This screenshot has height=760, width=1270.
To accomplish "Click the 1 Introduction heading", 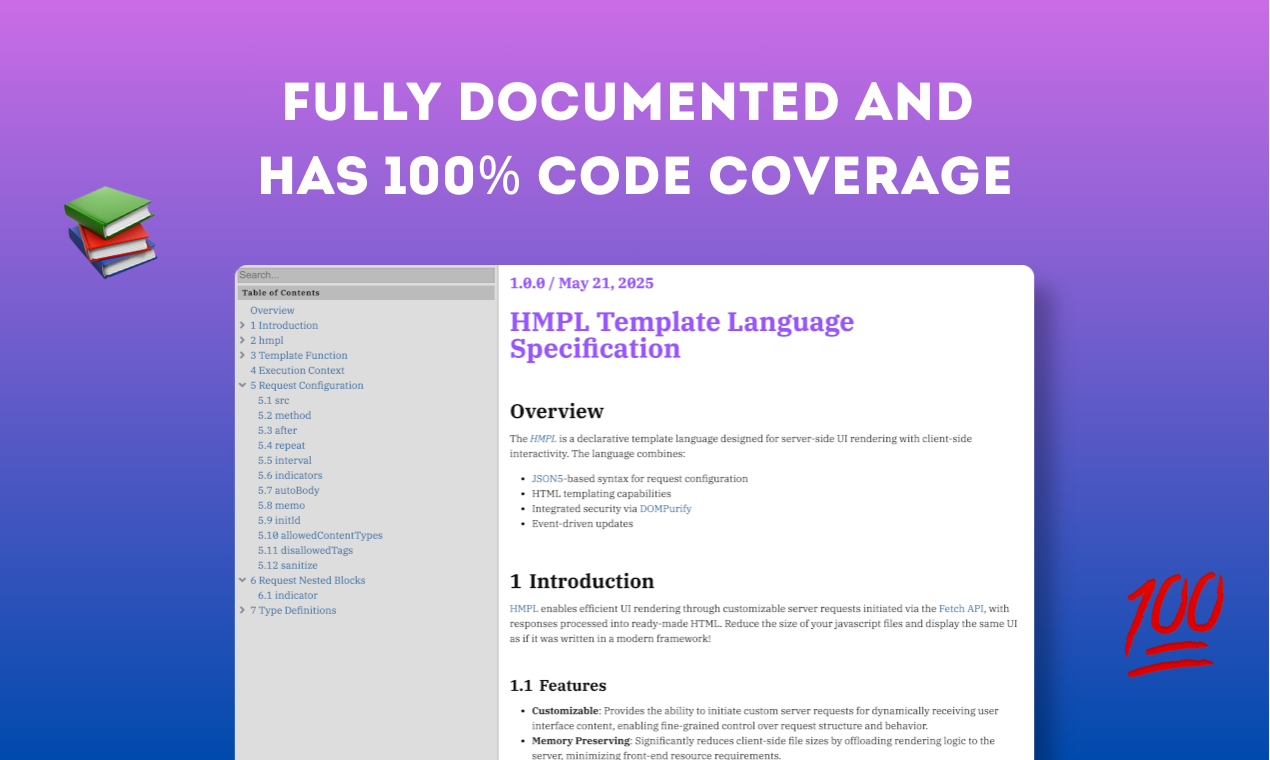I will point(582,581).
